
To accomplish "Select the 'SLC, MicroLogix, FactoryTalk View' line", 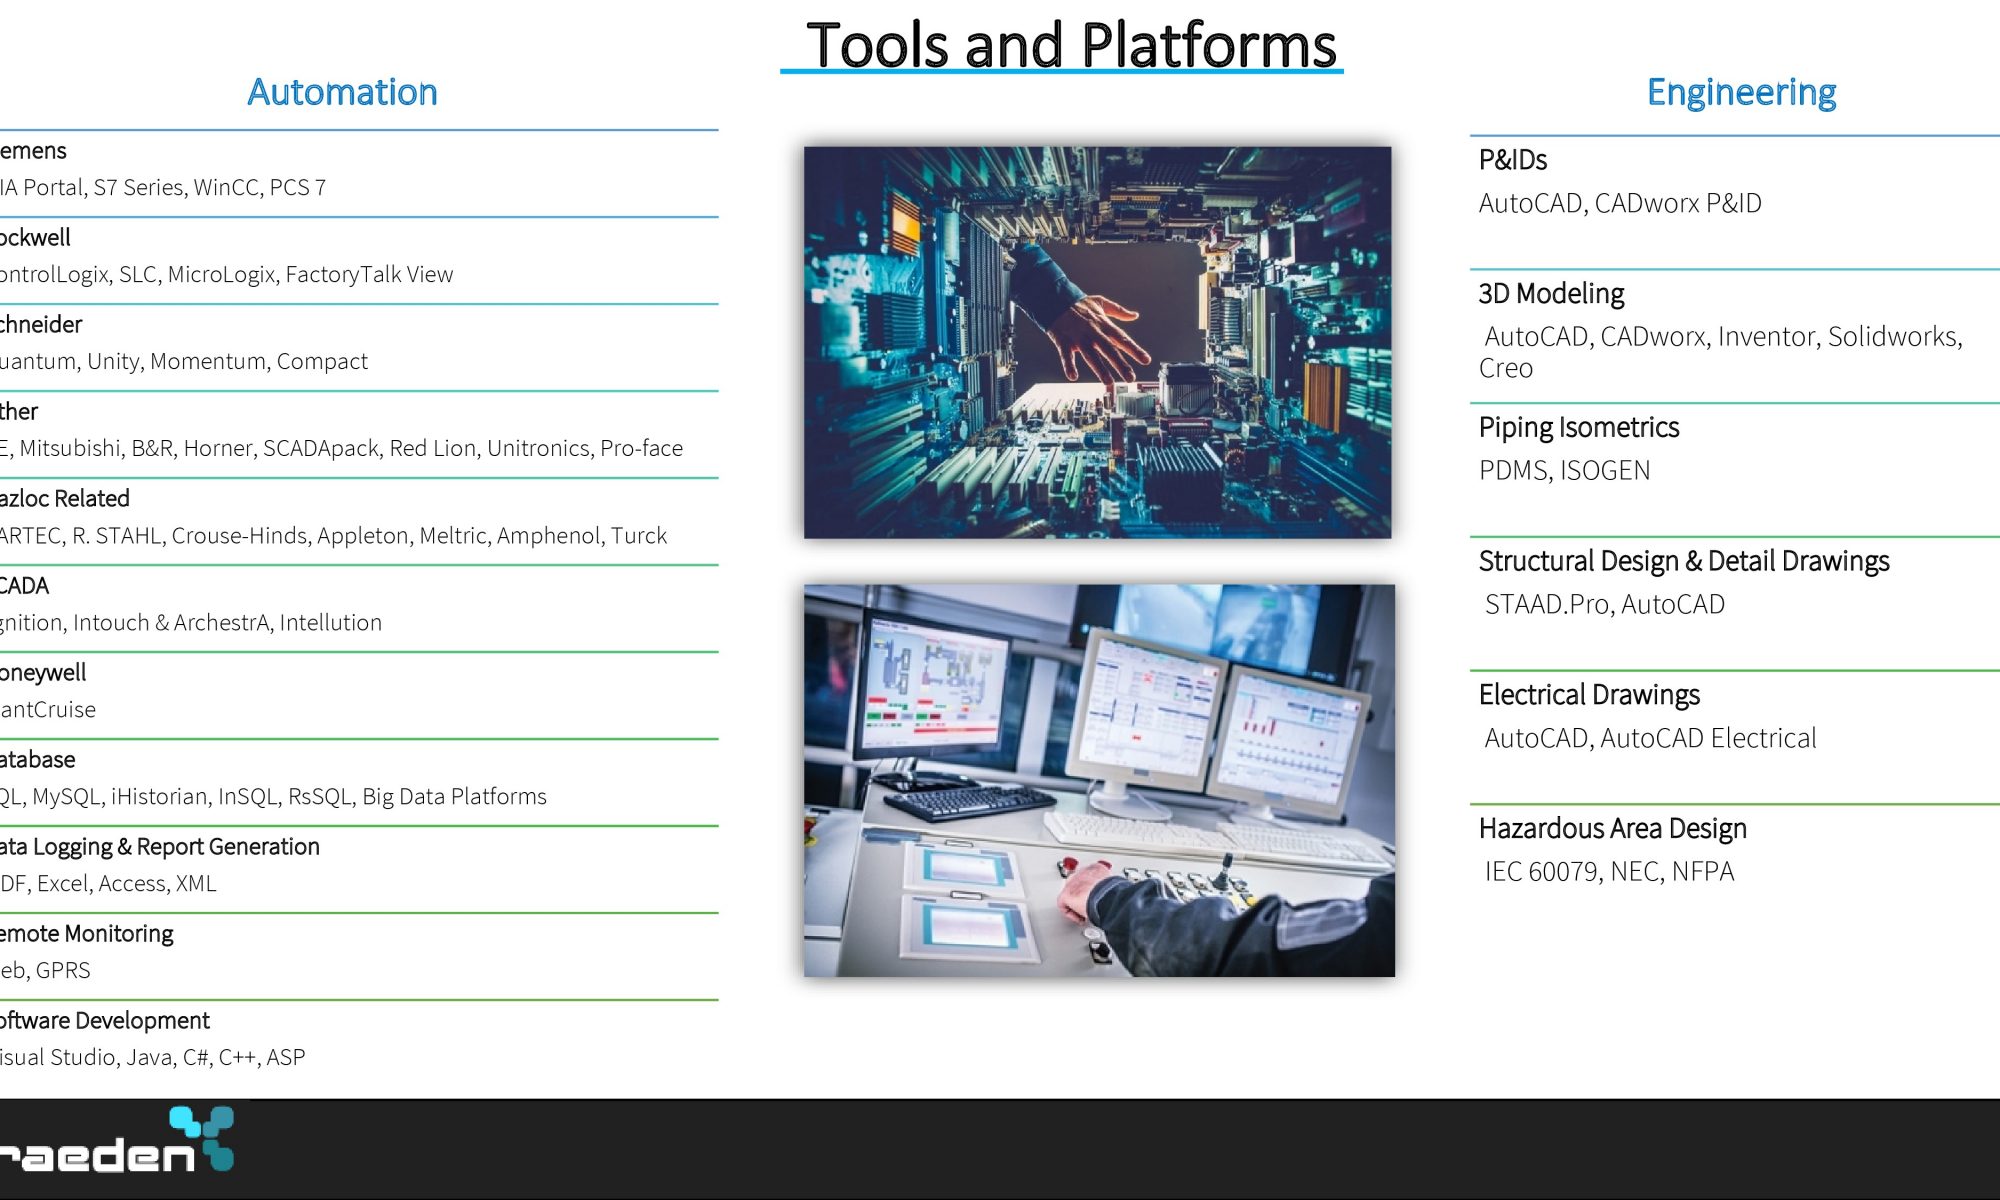I will (x=226, y=274).
